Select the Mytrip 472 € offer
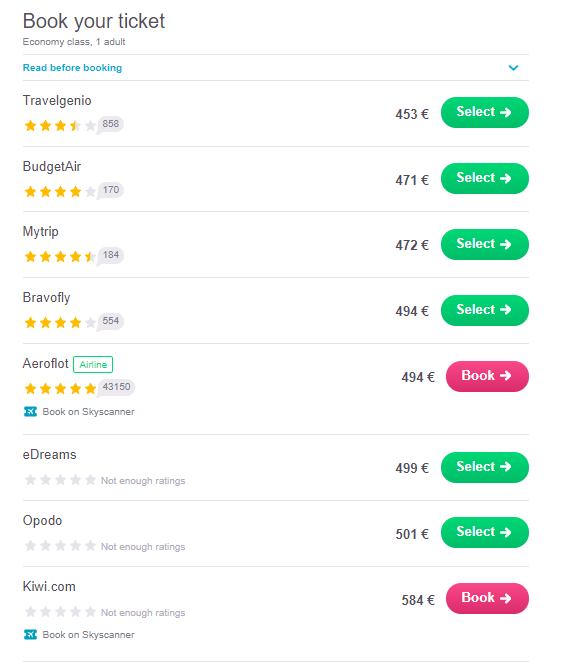Image resolution: width=561 pixels, height=666 pixels. [485, 244]
